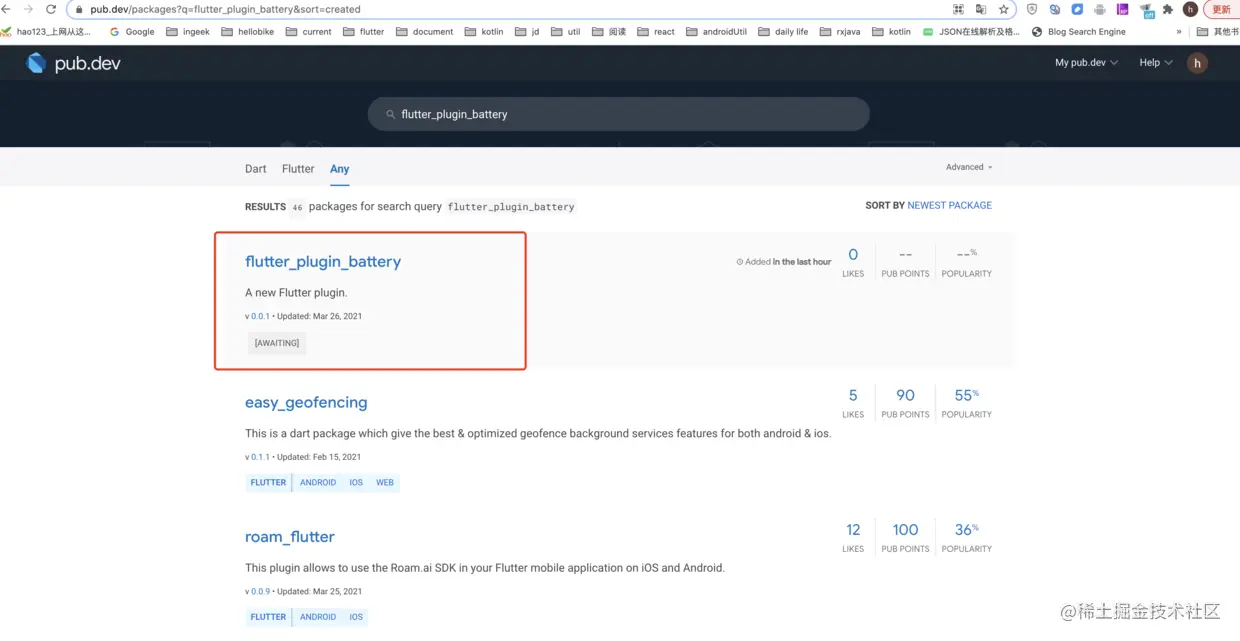
Task: Open the rxjava bookmarks folder
Action: [840, 31]
